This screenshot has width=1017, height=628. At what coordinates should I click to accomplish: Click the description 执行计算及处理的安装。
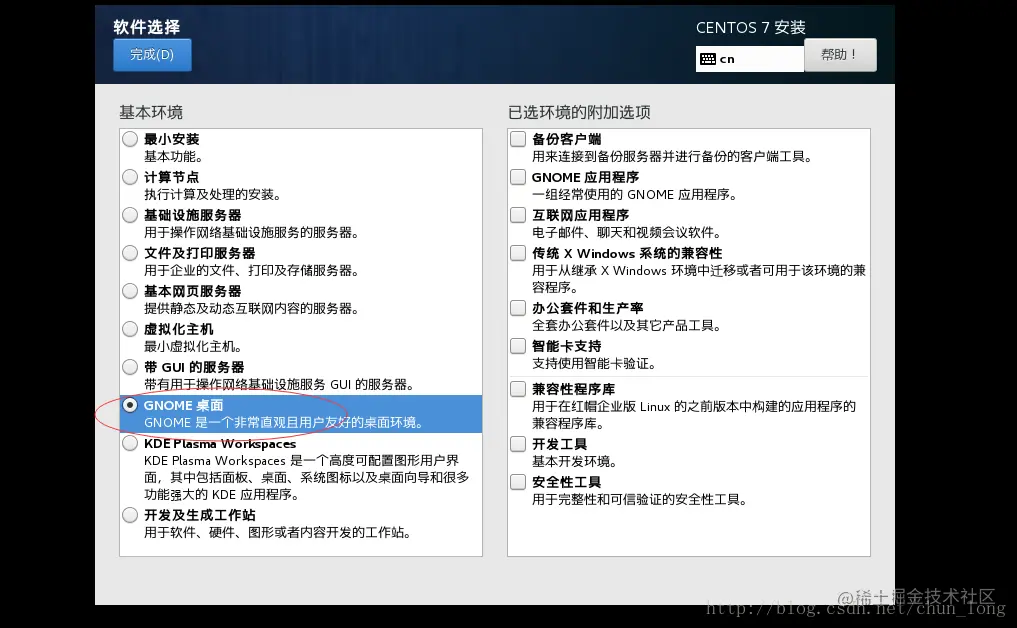[212, 195]
